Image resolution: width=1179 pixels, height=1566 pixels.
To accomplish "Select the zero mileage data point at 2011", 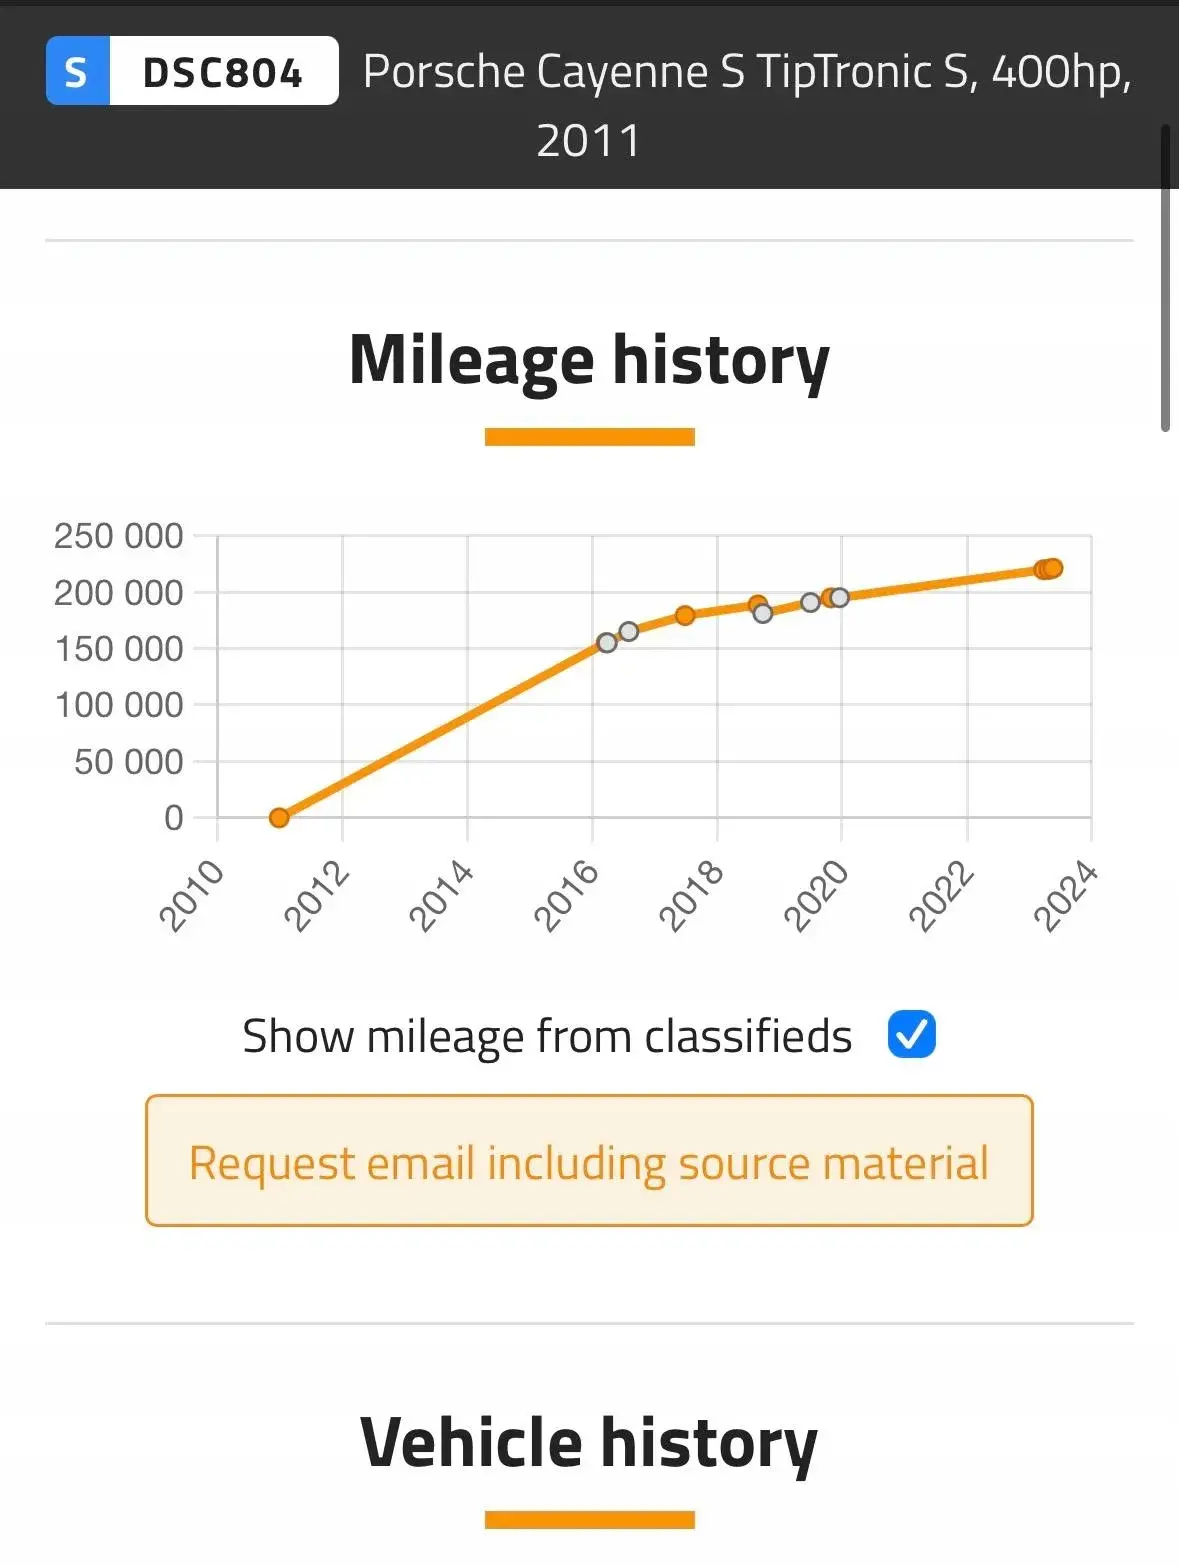I will 279,818.
